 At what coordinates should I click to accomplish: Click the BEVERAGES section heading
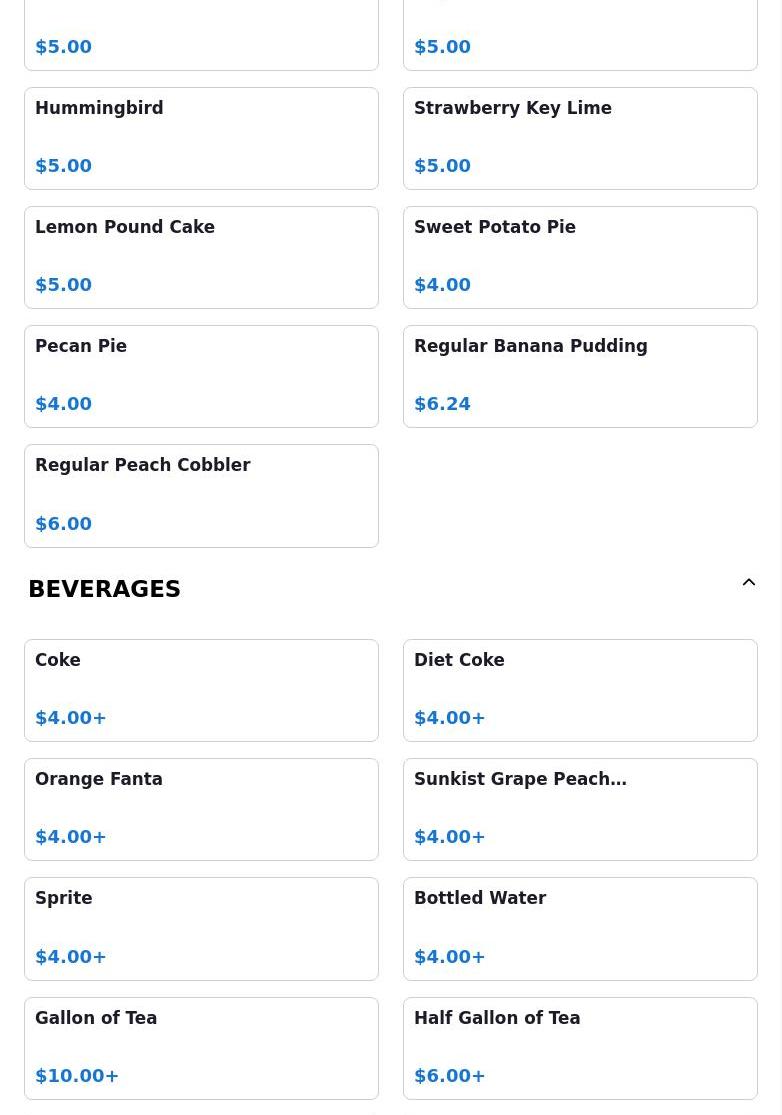tap(105, 589)
